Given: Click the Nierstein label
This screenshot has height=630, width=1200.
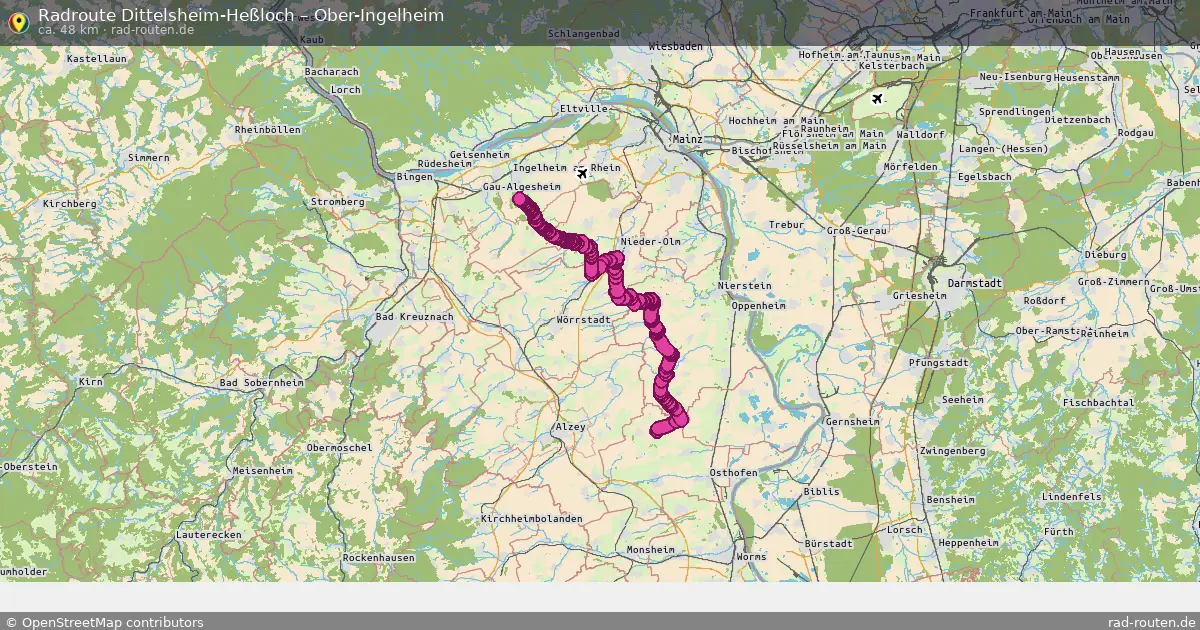Looking at the screenshot, I should (x=745, y=286).
